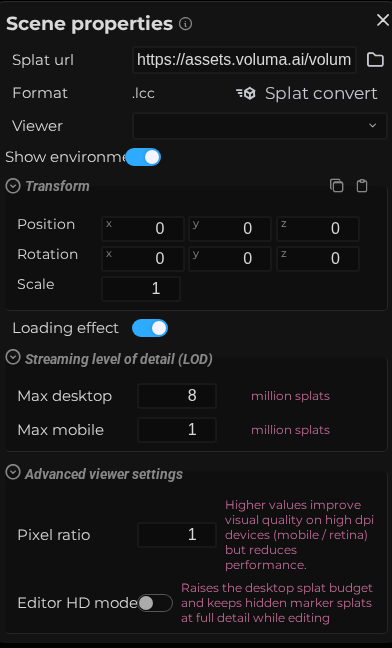Close the Scene properties panel
This screenshot has height=648, width=392.
coord(382,20)
